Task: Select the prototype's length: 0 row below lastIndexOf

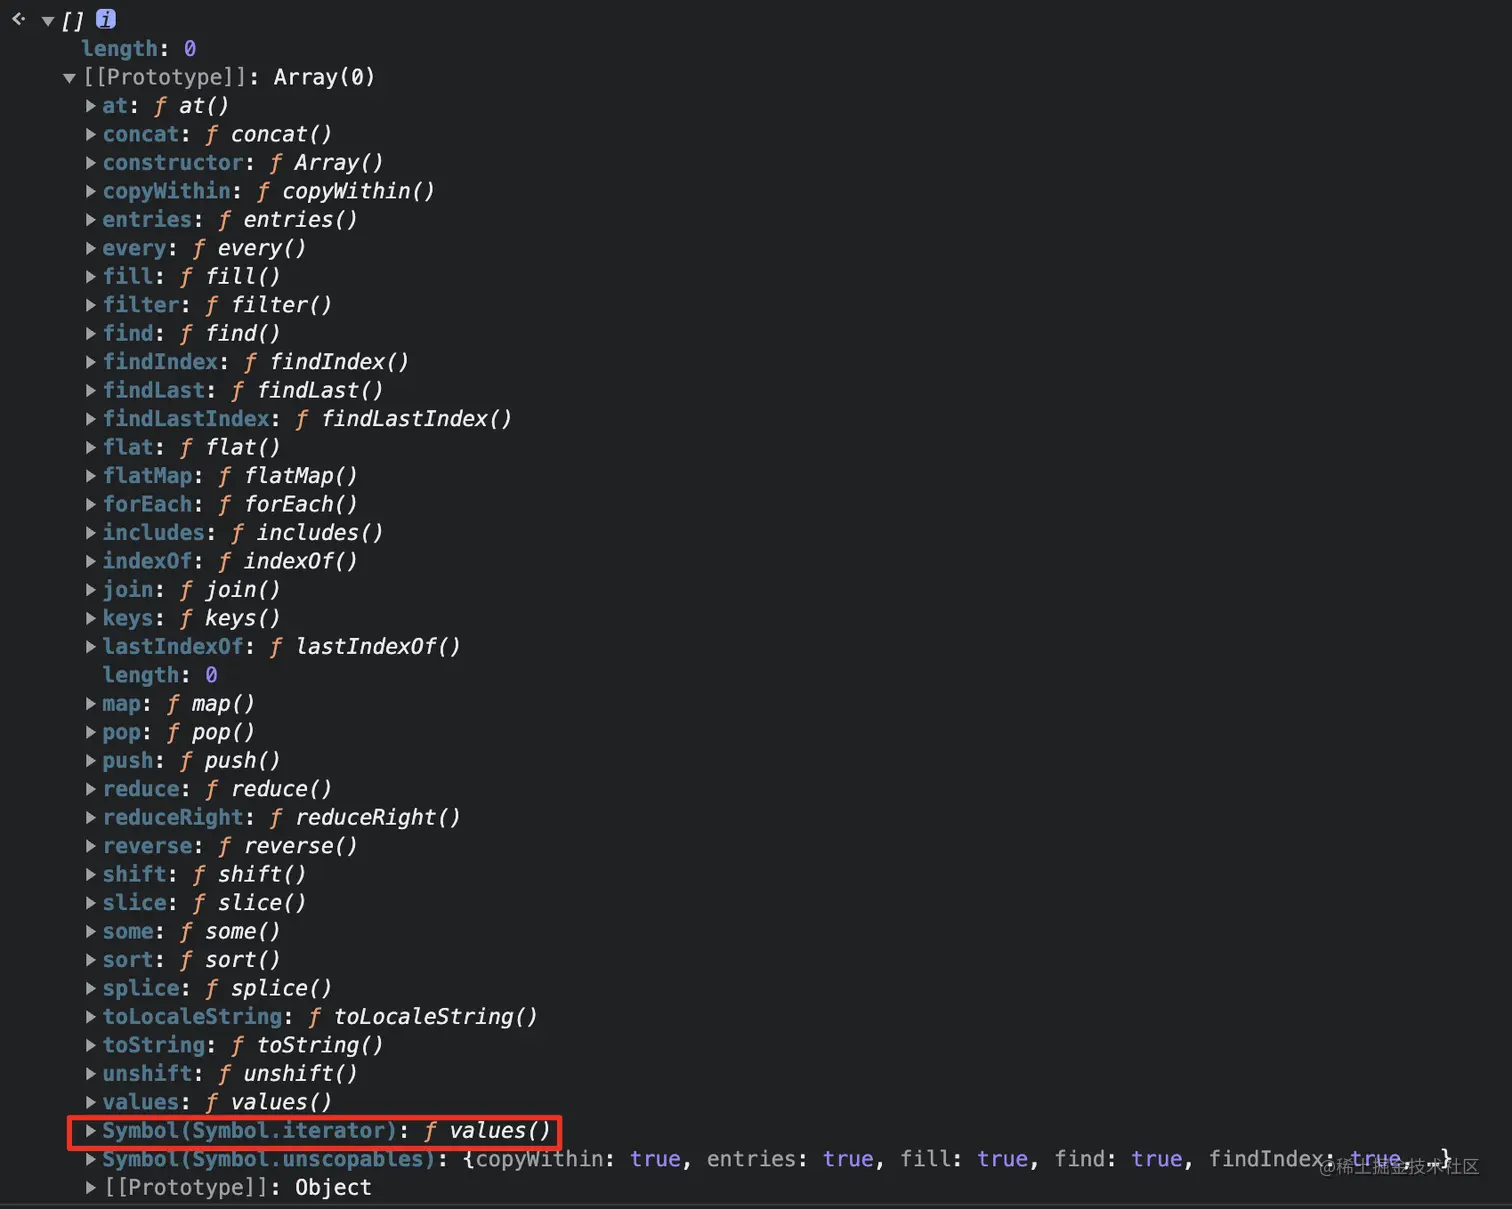Action: (160, 675)
